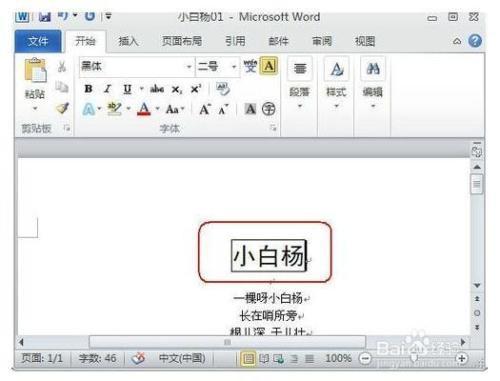500x381 pixels.
Task: Toggle Strikethrough (abc) formatting
Action: [x=156, y=89]
